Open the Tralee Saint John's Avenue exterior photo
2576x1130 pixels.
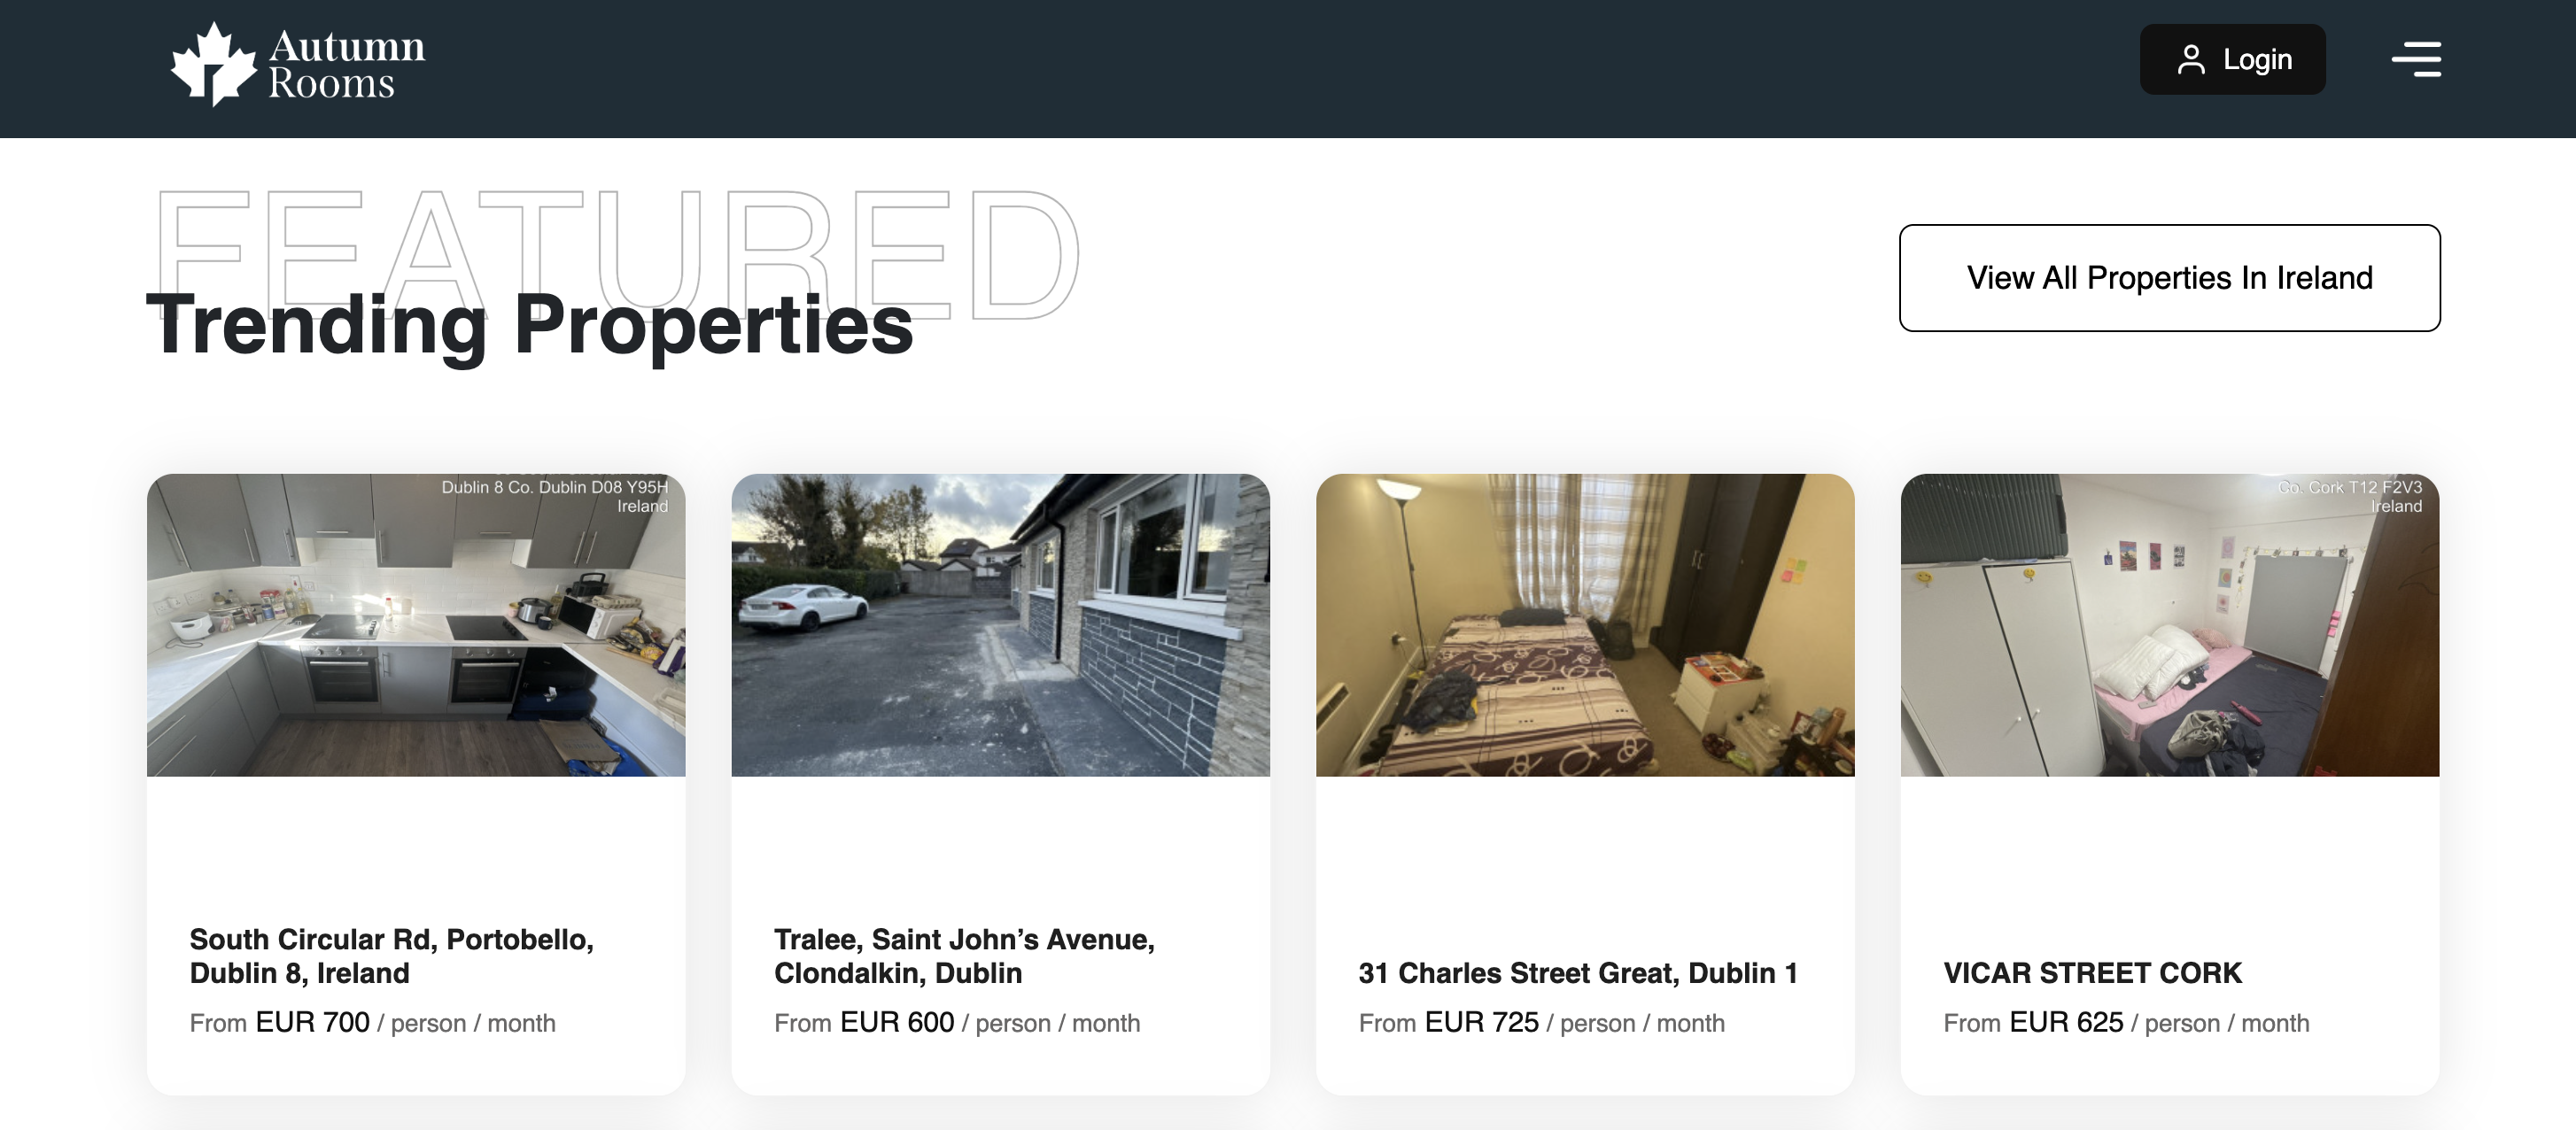click(x=1000, y=625)
